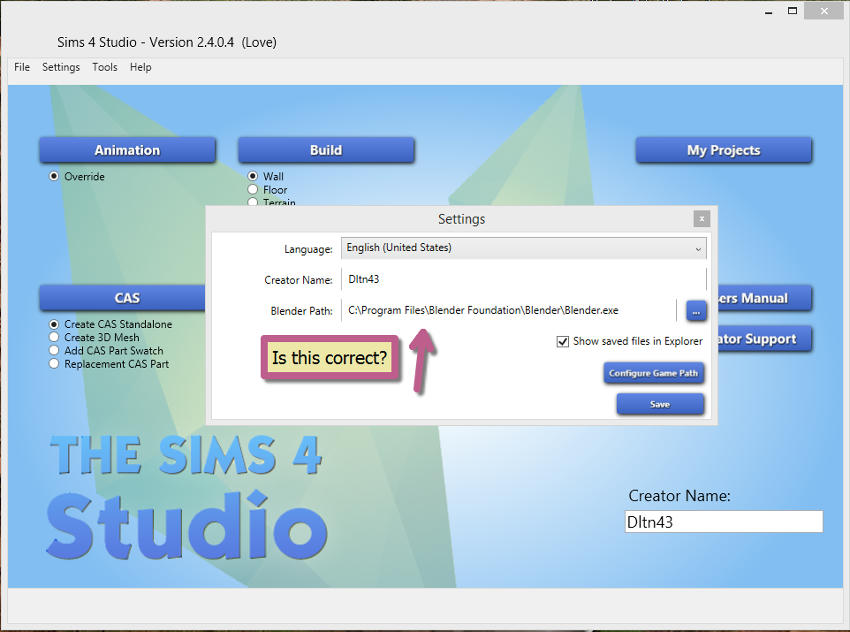This screenshot has height=632, width=850.
Task: Close the Sims 4 Studio window
Action: pyautogui.click(x=824, y=11)
